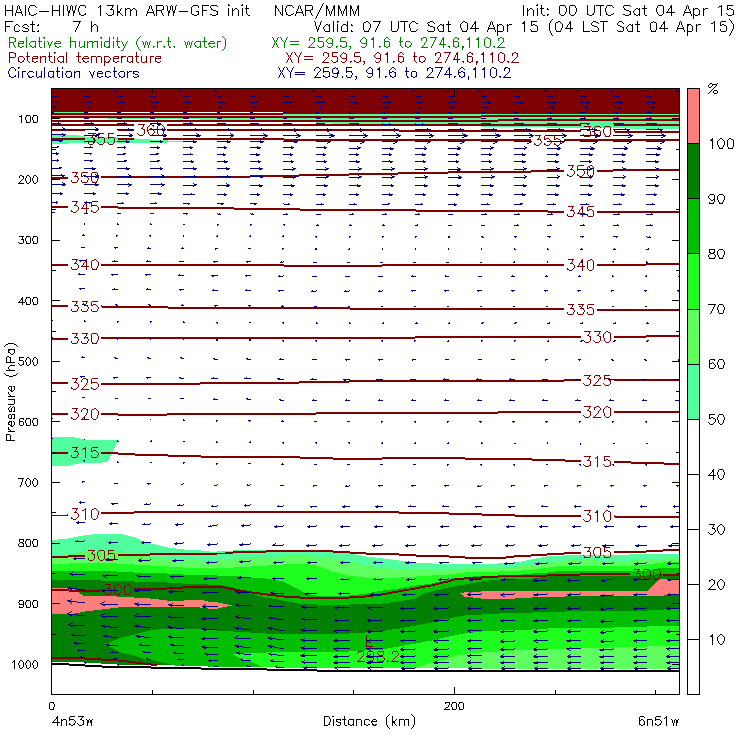This screenshot has height=740, width=740.
Task: Click the '4n53w' start coordinate label
Action: 73,722
